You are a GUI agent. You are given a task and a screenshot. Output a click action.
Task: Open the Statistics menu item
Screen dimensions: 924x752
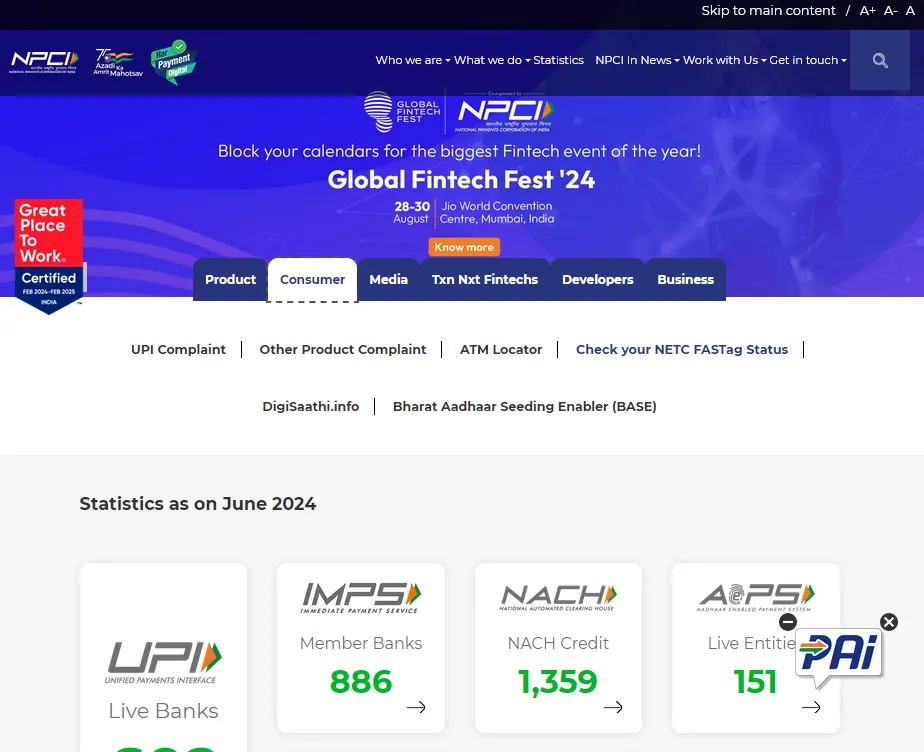tap(558, 60)
